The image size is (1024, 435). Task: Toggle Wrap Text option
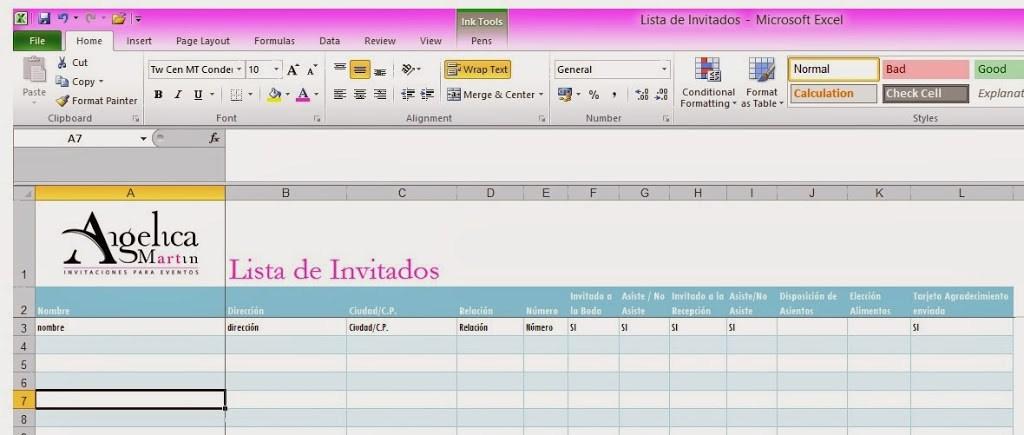click(478, 70)
